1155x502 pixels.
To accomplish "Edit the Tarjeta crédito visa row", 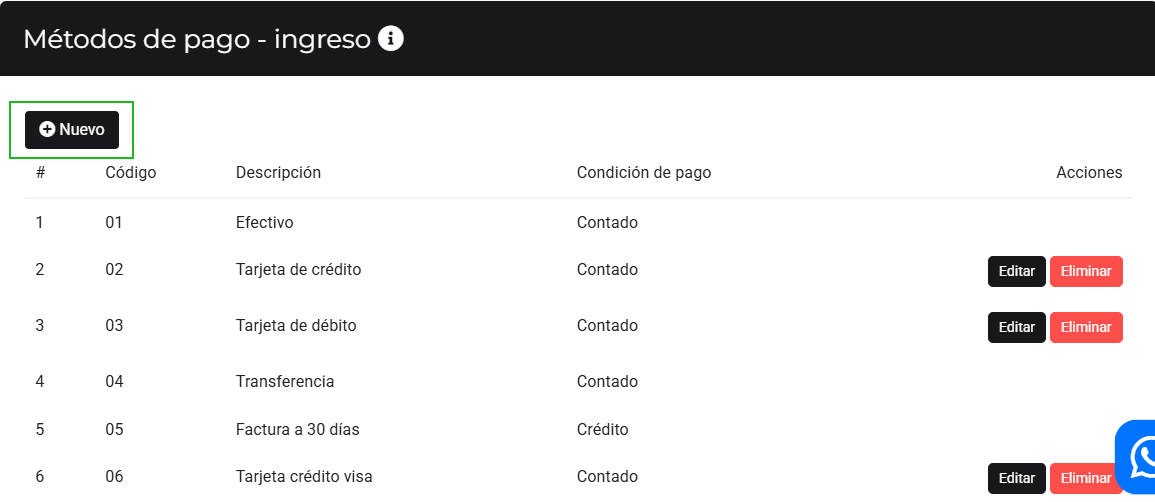I will tap(1016, 478).
